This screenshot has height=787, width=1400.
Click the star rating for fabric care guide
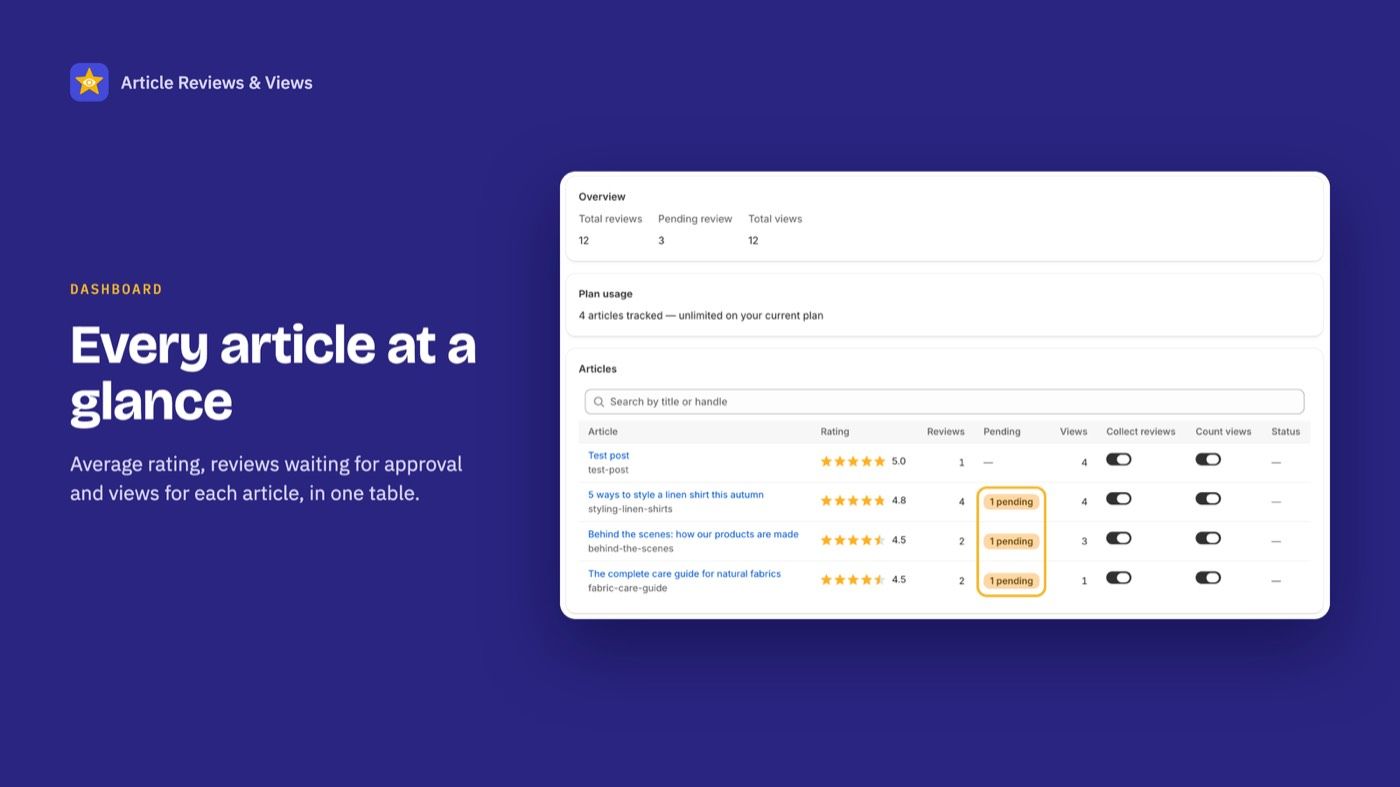coord(853,580)
